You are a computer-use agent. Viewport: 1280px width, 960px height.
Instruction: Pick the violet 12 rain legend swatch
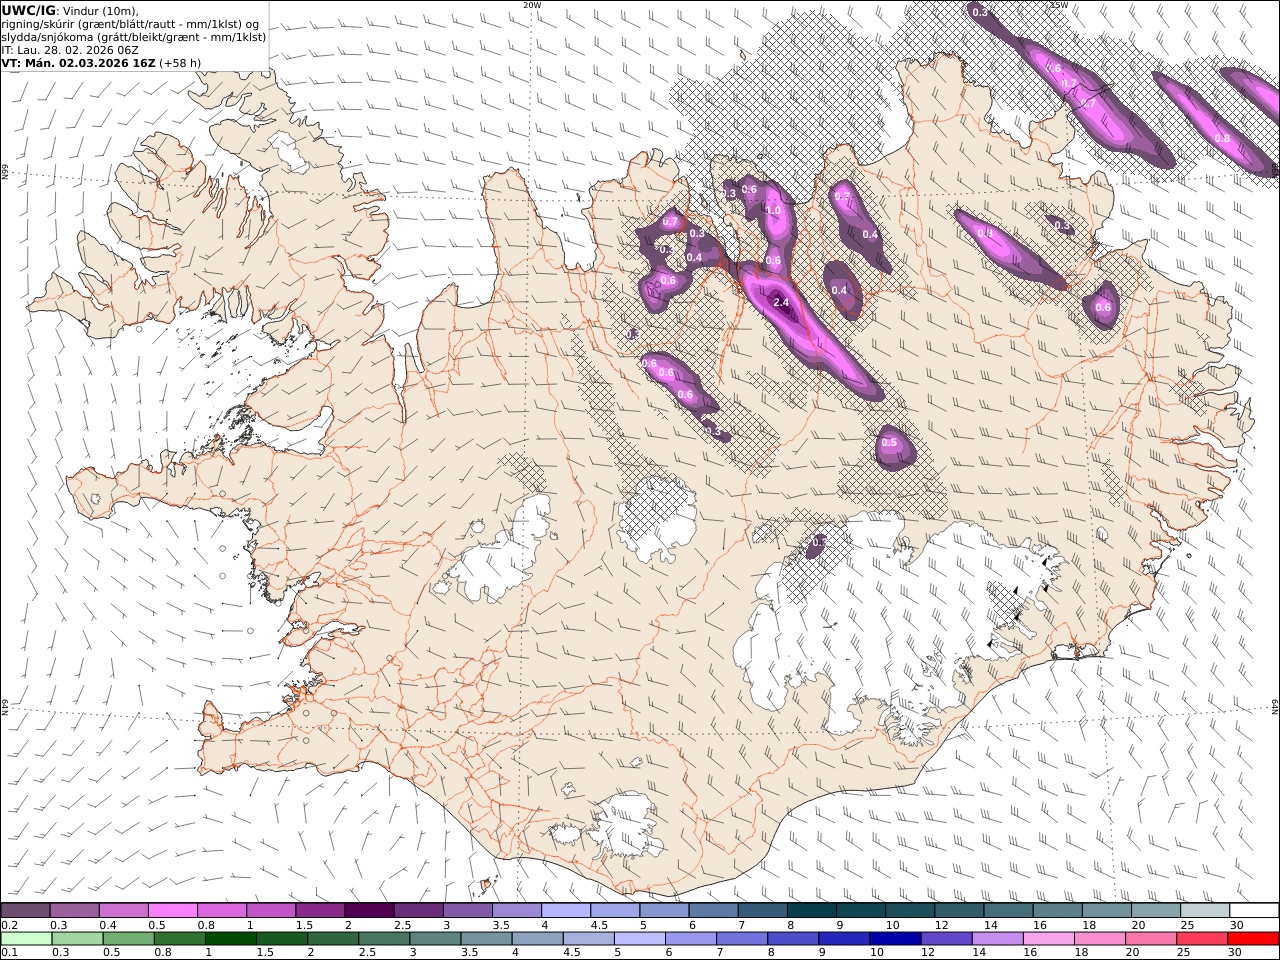tap(945, 939)
